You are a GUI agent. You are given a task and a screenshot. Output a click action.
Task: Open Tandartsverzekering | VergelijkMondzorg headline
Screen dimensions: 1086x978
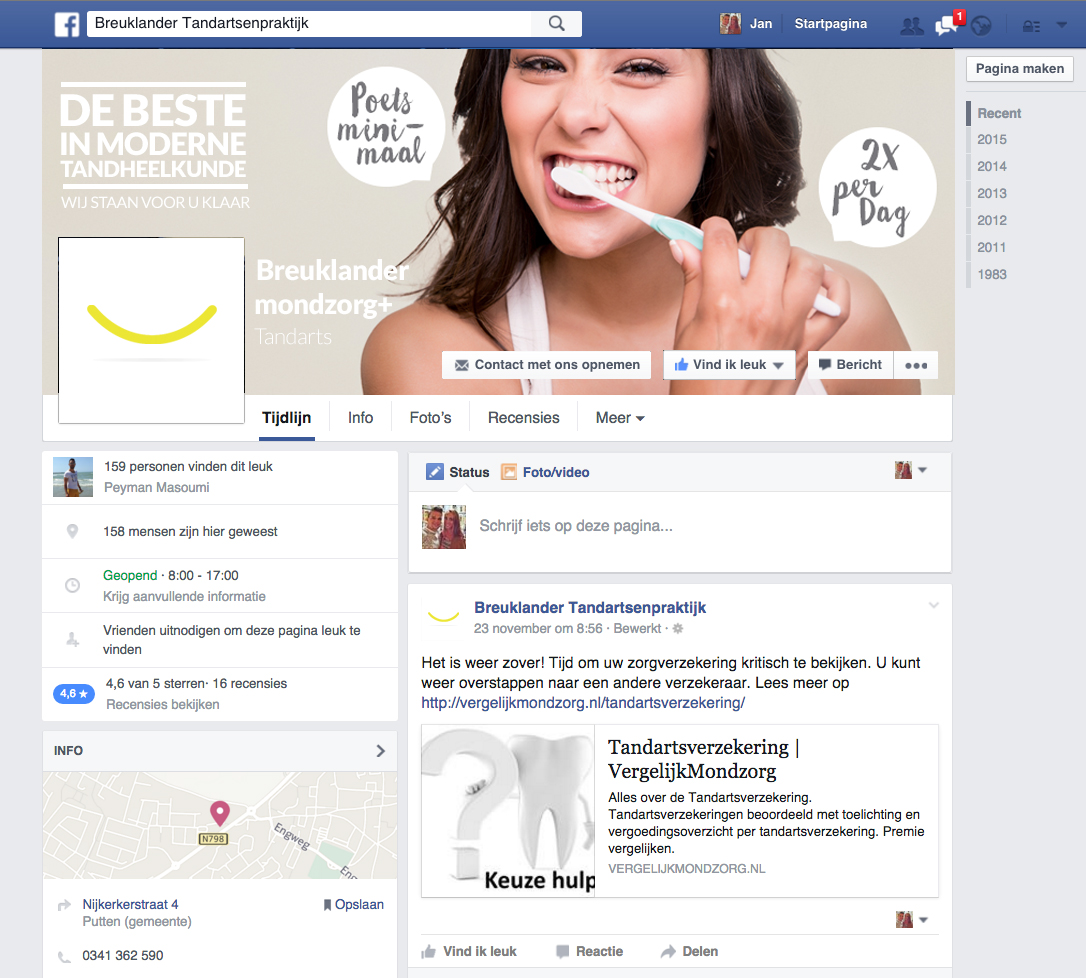click(704, 759)
